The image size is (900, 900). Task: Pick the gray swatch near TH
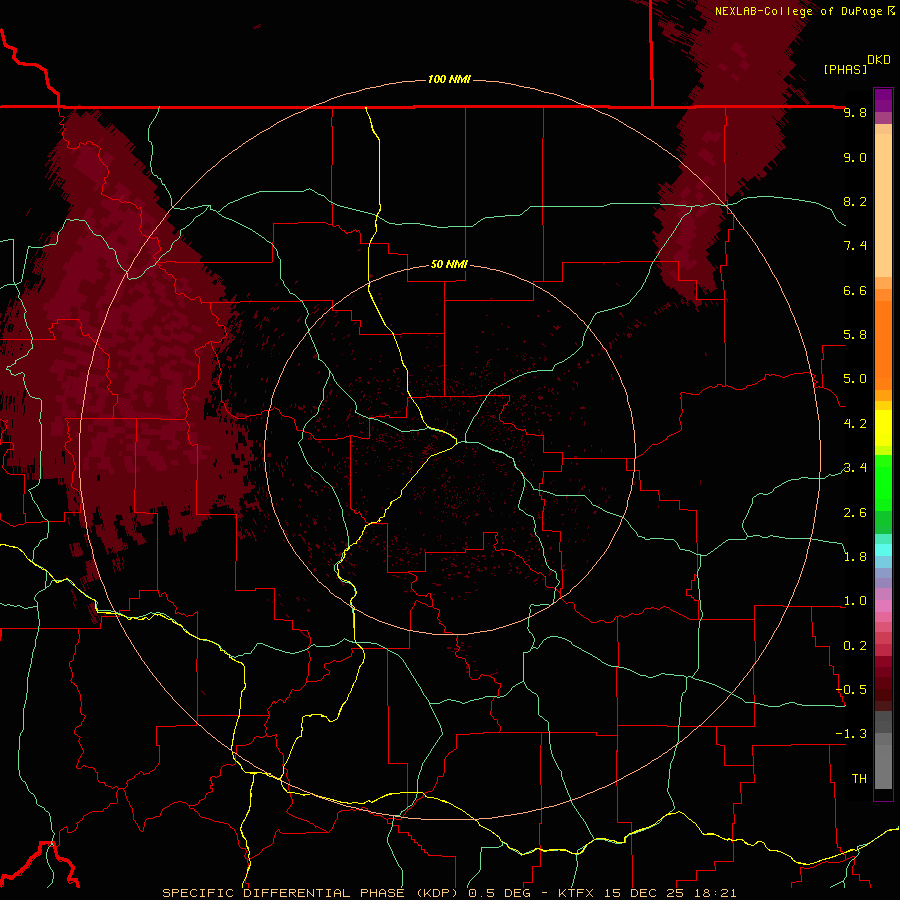pos(883,766)
